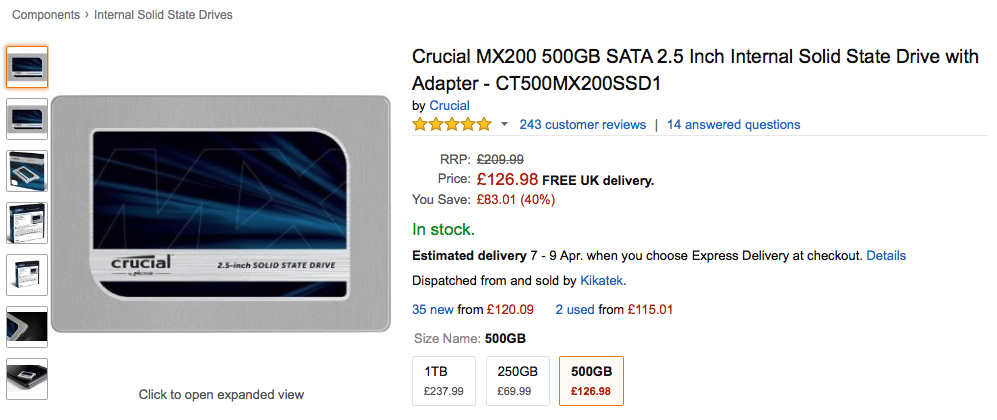The image size is (997, 420).
Task: View the third thumbnail in the image strip
Action: pyautogui.click(x=27, y=171)
